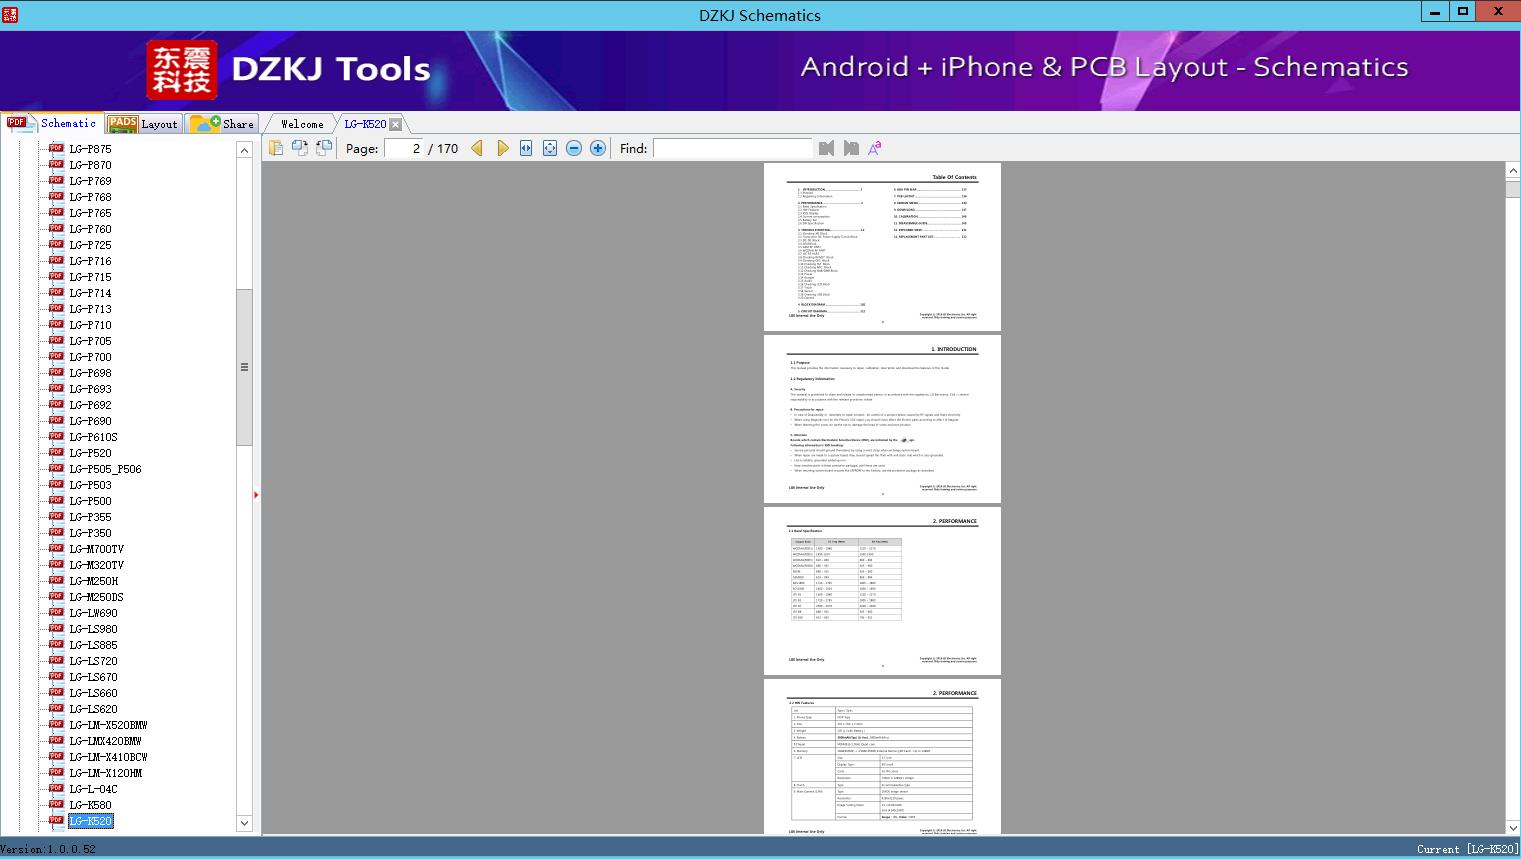This screenshot has height=859, width=1521.
Task: Select LG-M700TV entry
Action: [x=96, y=549]
